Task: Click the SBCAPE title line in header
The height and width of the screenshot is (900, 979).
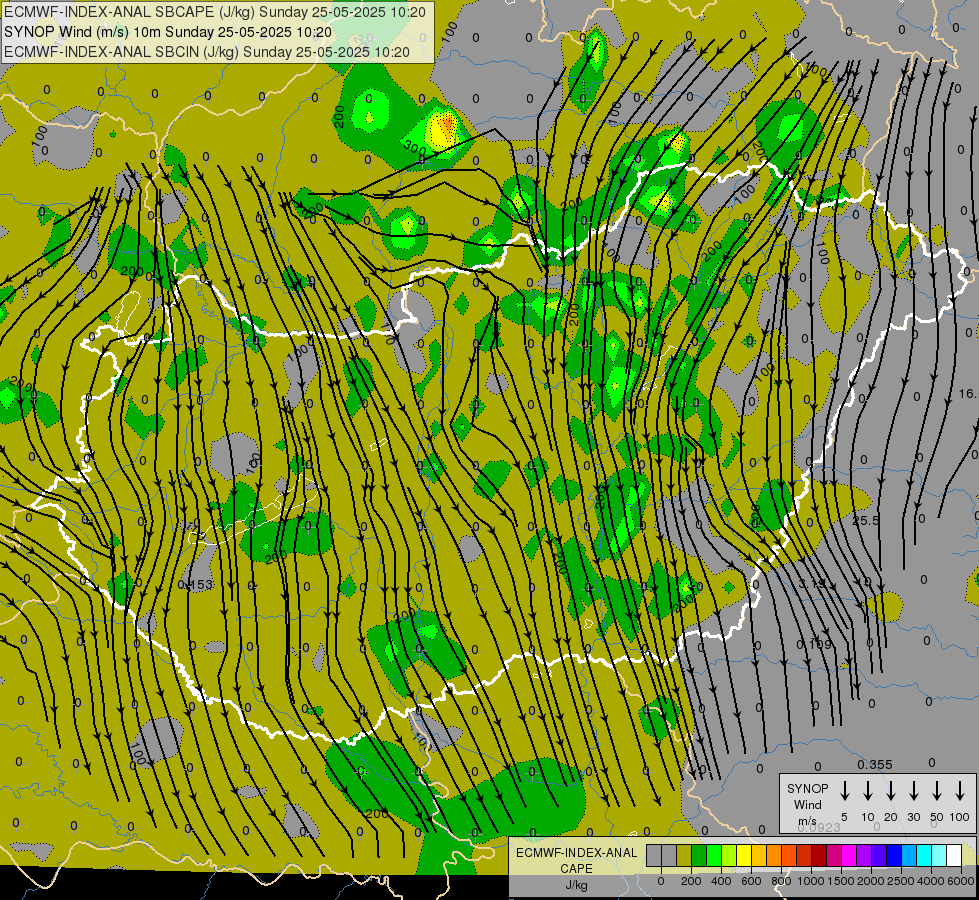Action: 215,12
